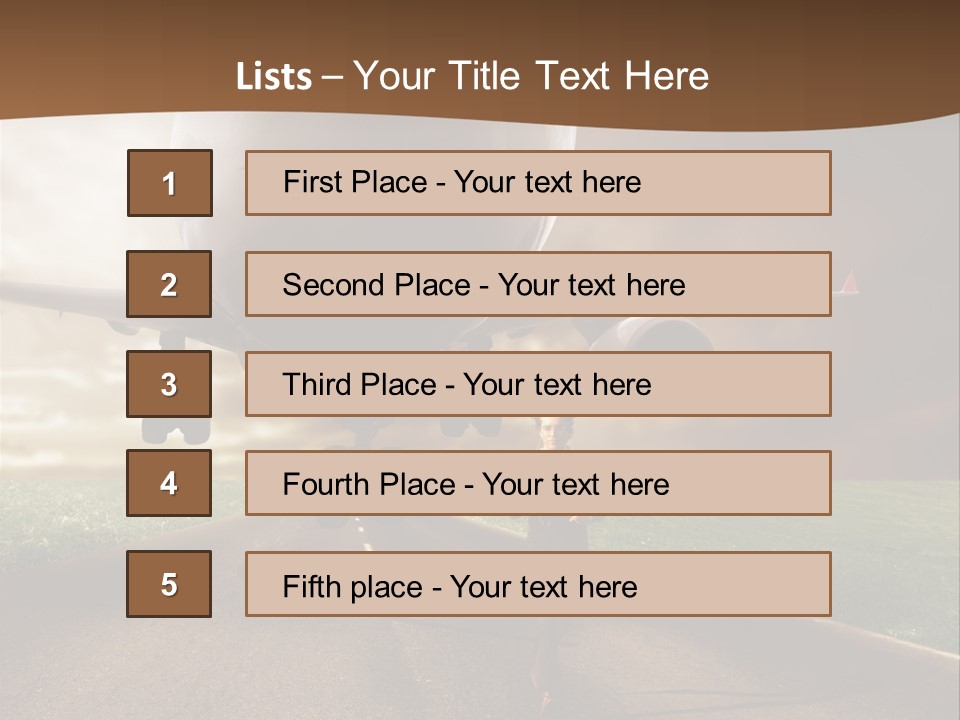Select the number 4 box
Screen dimensions: 960x720
[x=169, y=483]
